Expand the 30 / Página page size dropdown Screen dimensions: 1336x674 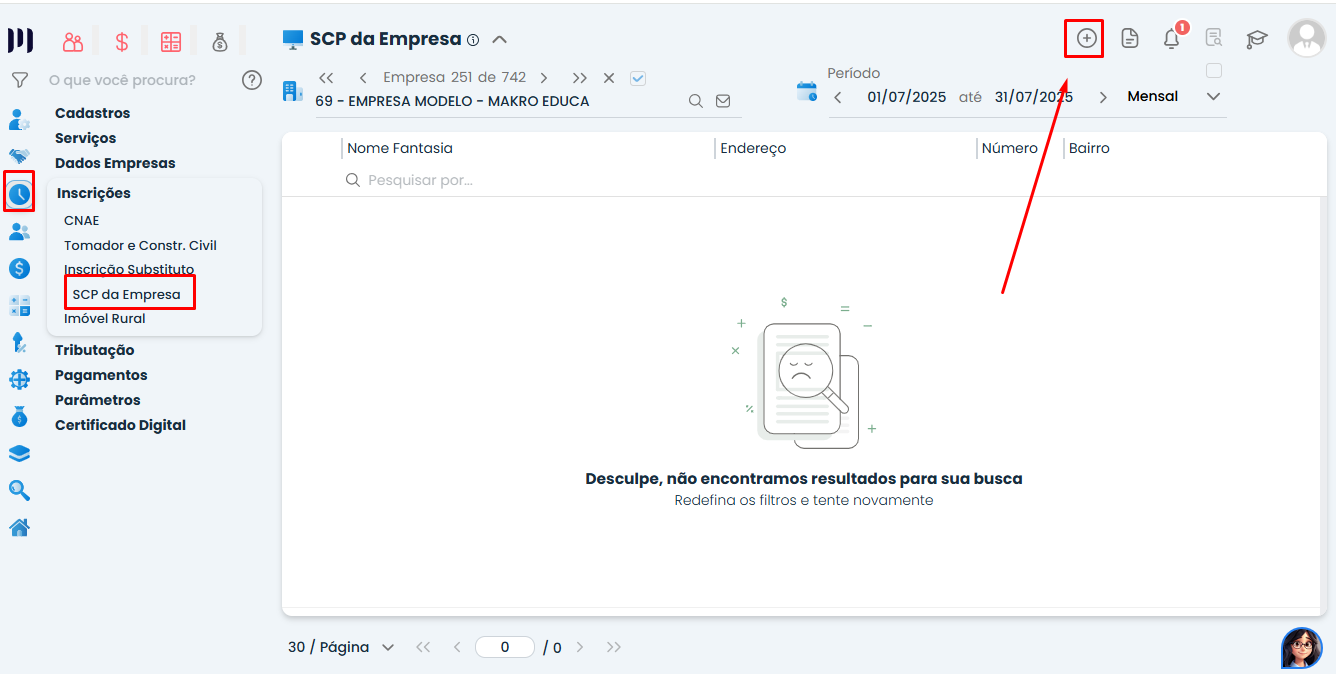(340, 647)
